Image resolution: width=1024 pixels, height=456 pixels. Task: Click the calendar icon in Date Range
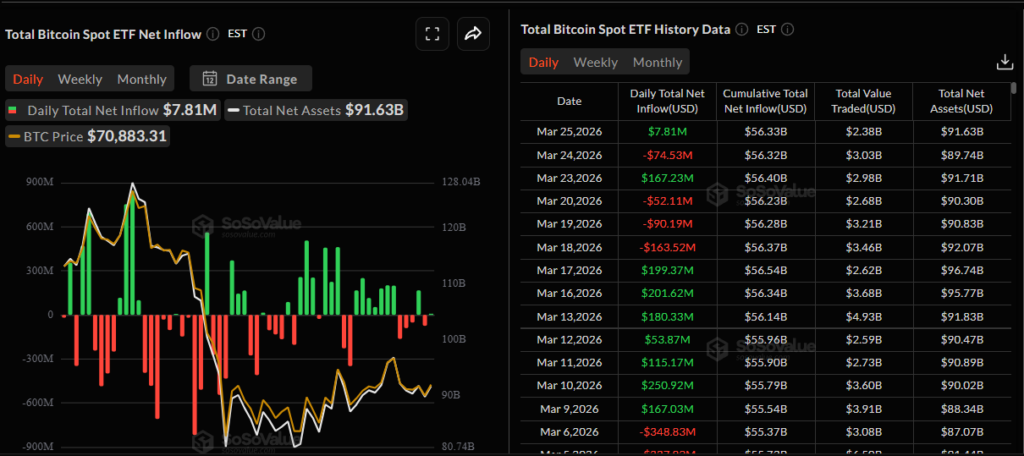tap(210, 79)
